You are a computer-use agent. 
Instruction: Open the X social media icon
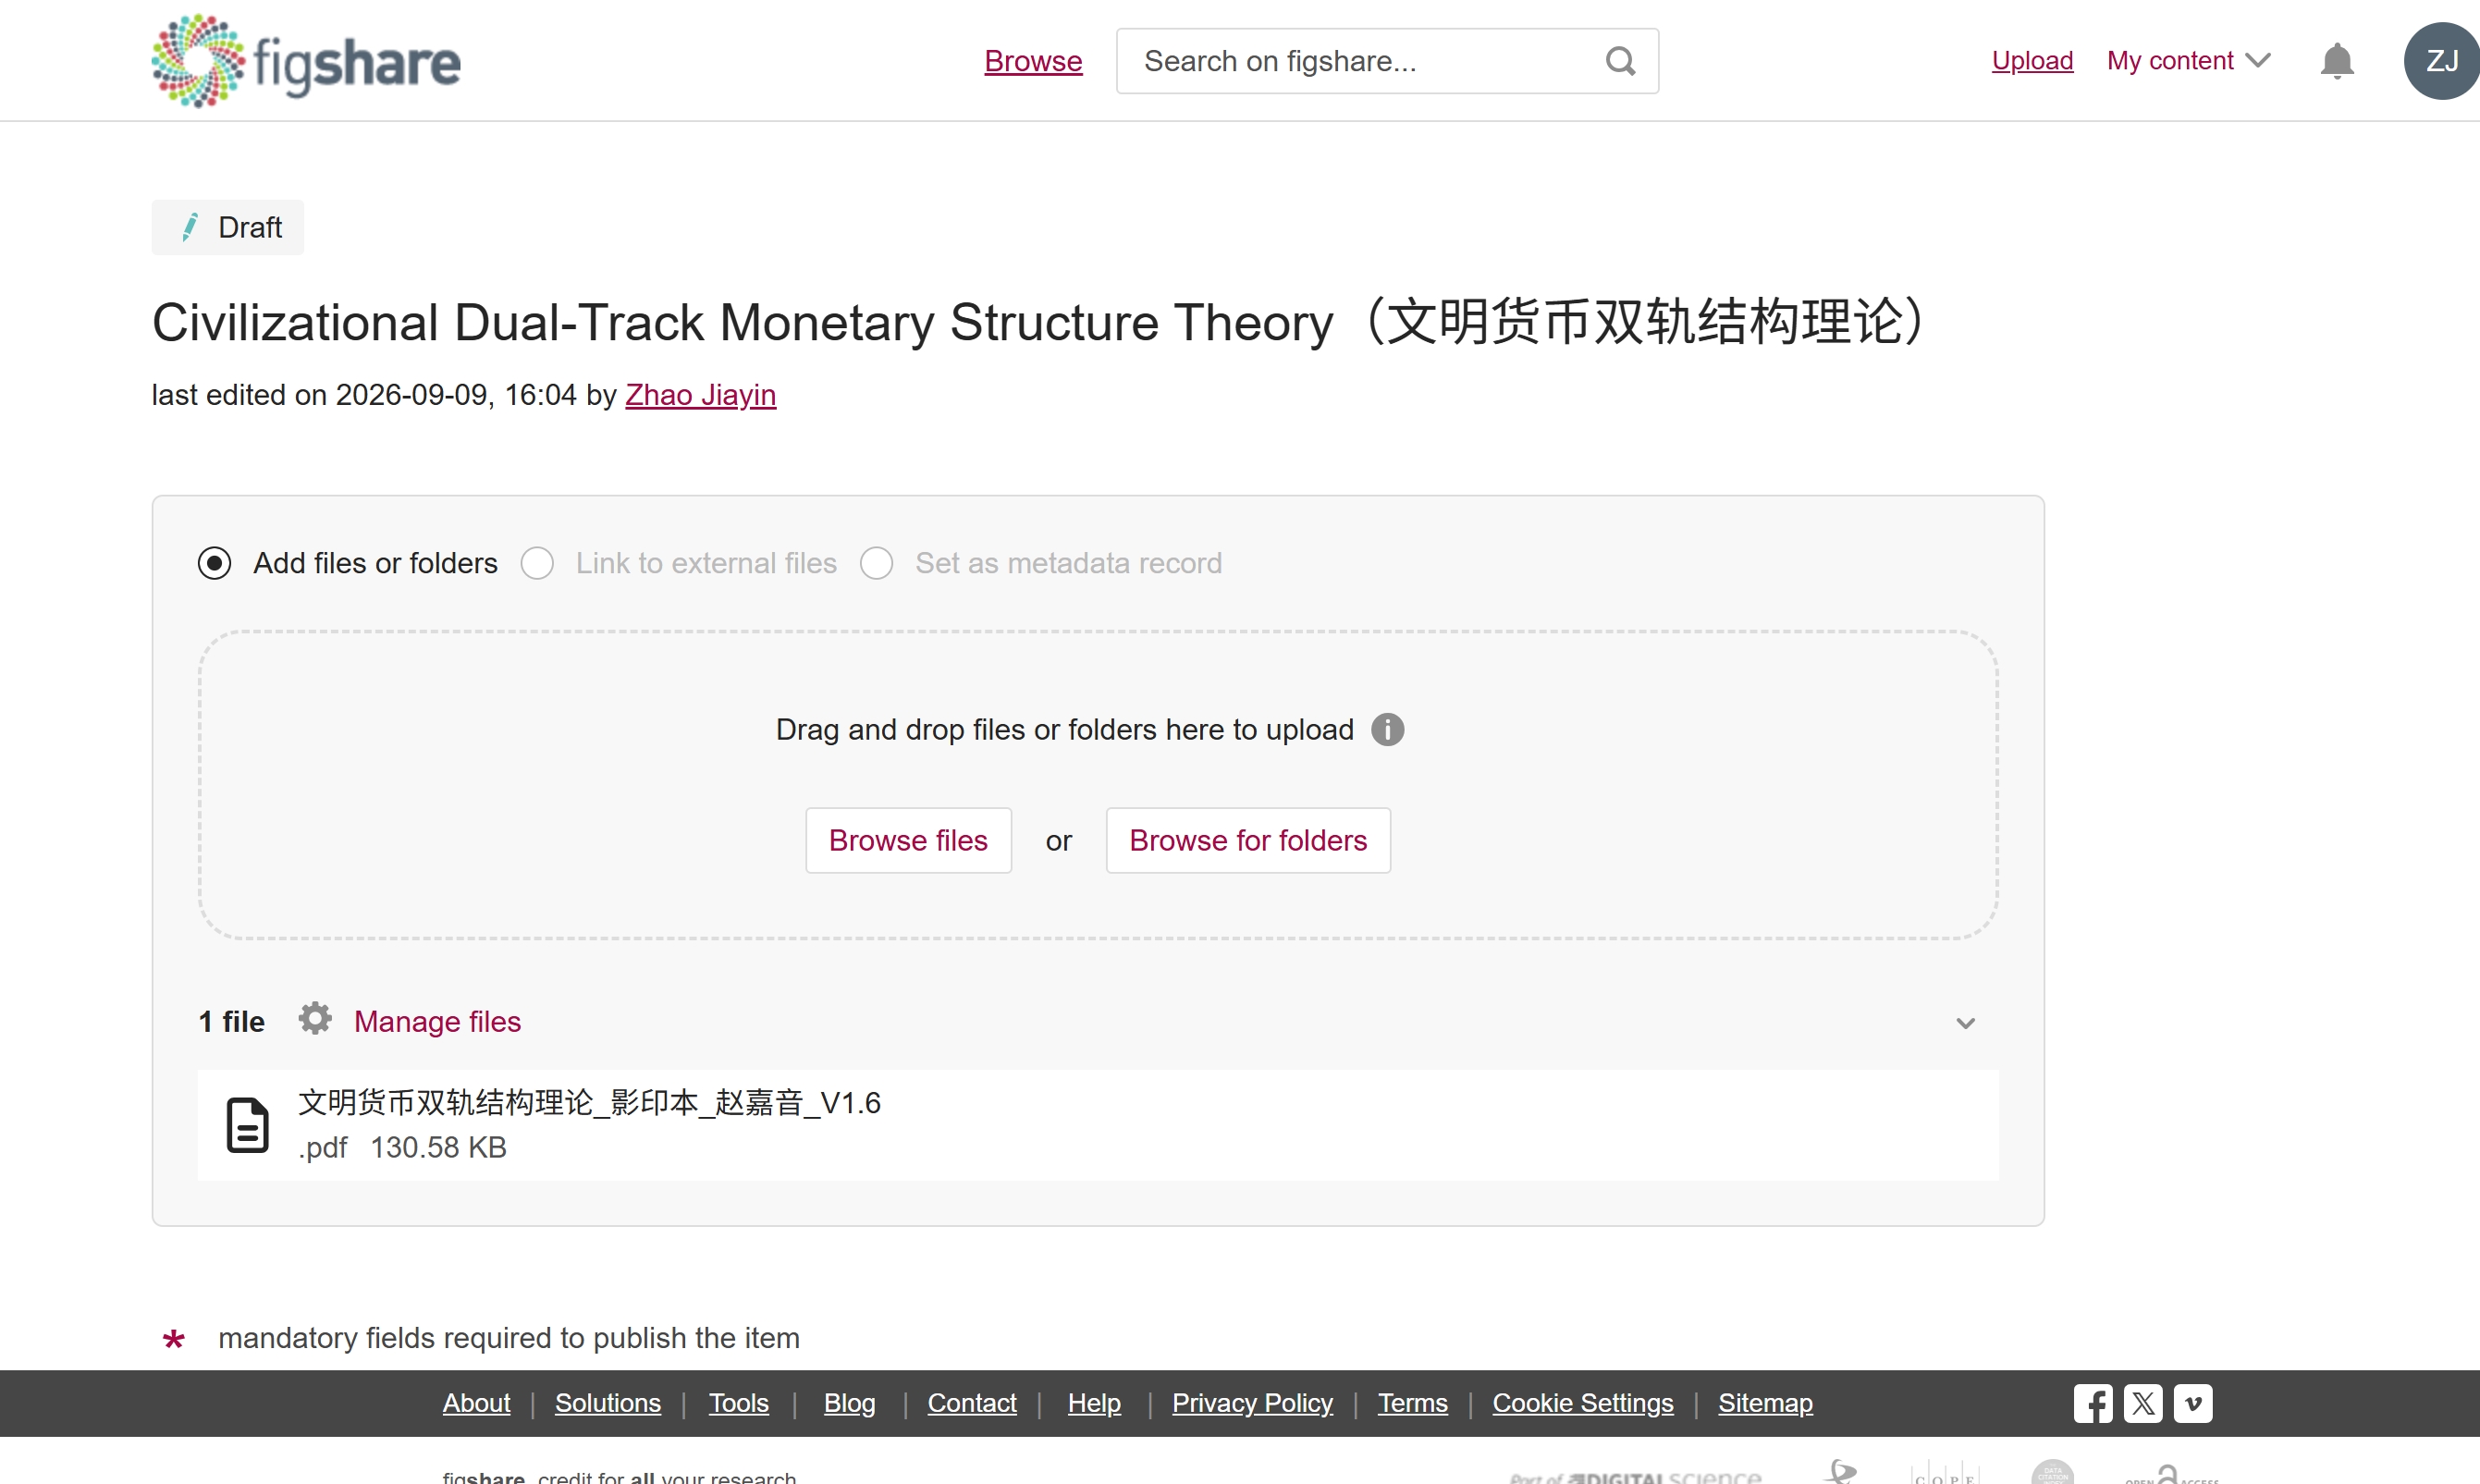(x=2142, y=1403)
